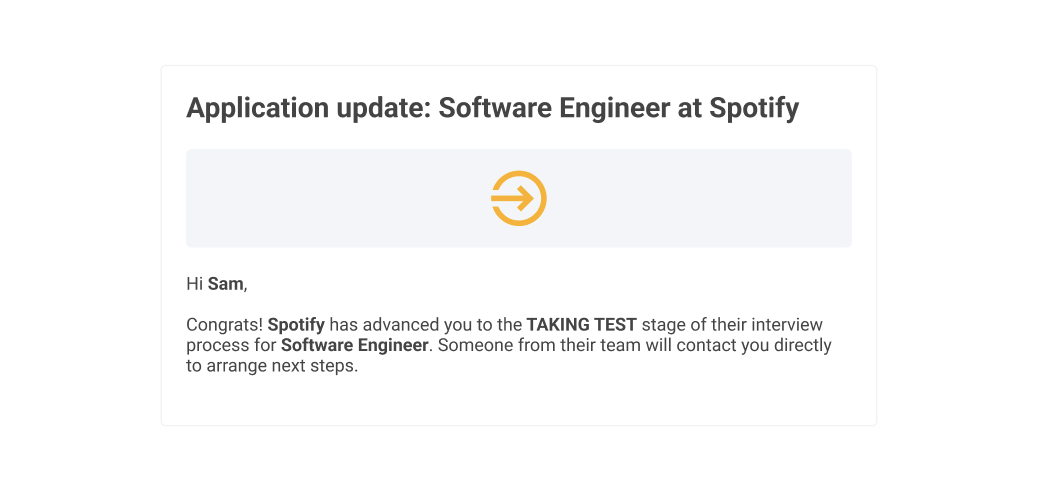This screenshot has height=498, width=1050.
Task: Click bold 'Spotify' in the message body
Action: [296, 325]
